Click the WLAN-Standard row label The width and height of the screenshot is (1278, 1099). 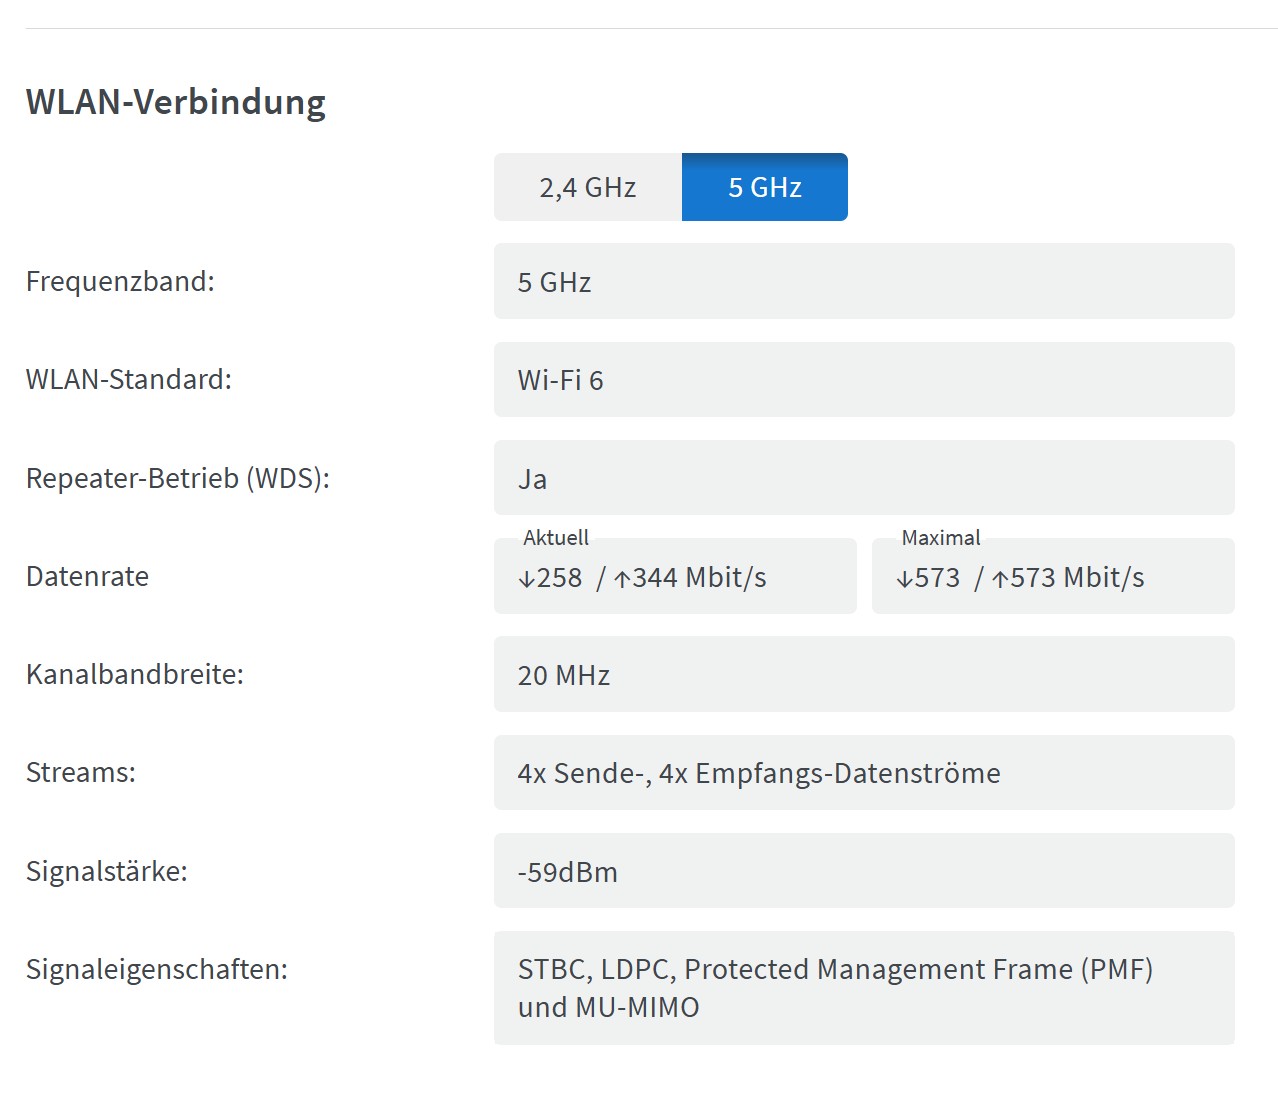pyautogui.click(x=130, y=380)
